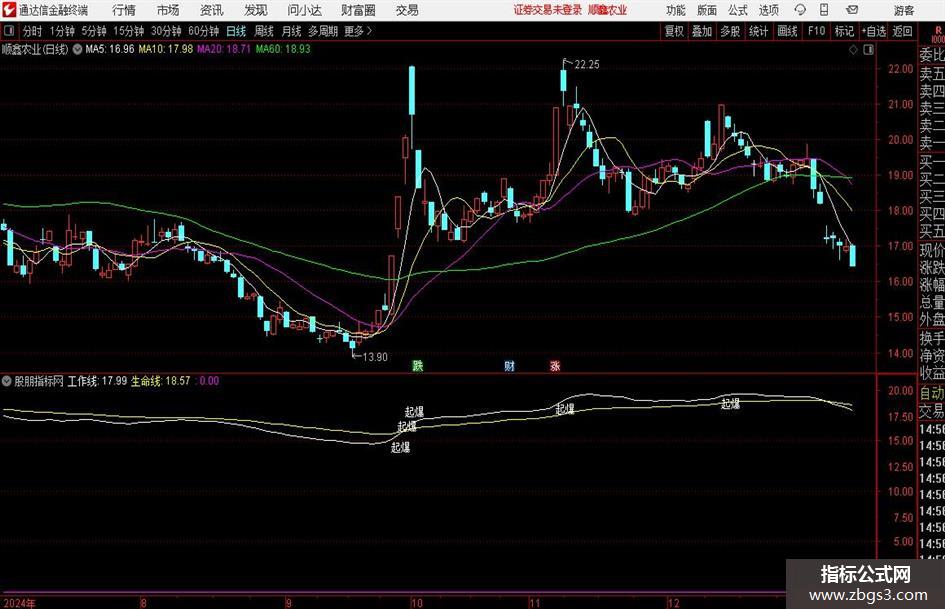Screen dimensions: 945x609
Task: Click the red 涨 marker on chart
Action: pyautogui.click(x=555, y=365)
